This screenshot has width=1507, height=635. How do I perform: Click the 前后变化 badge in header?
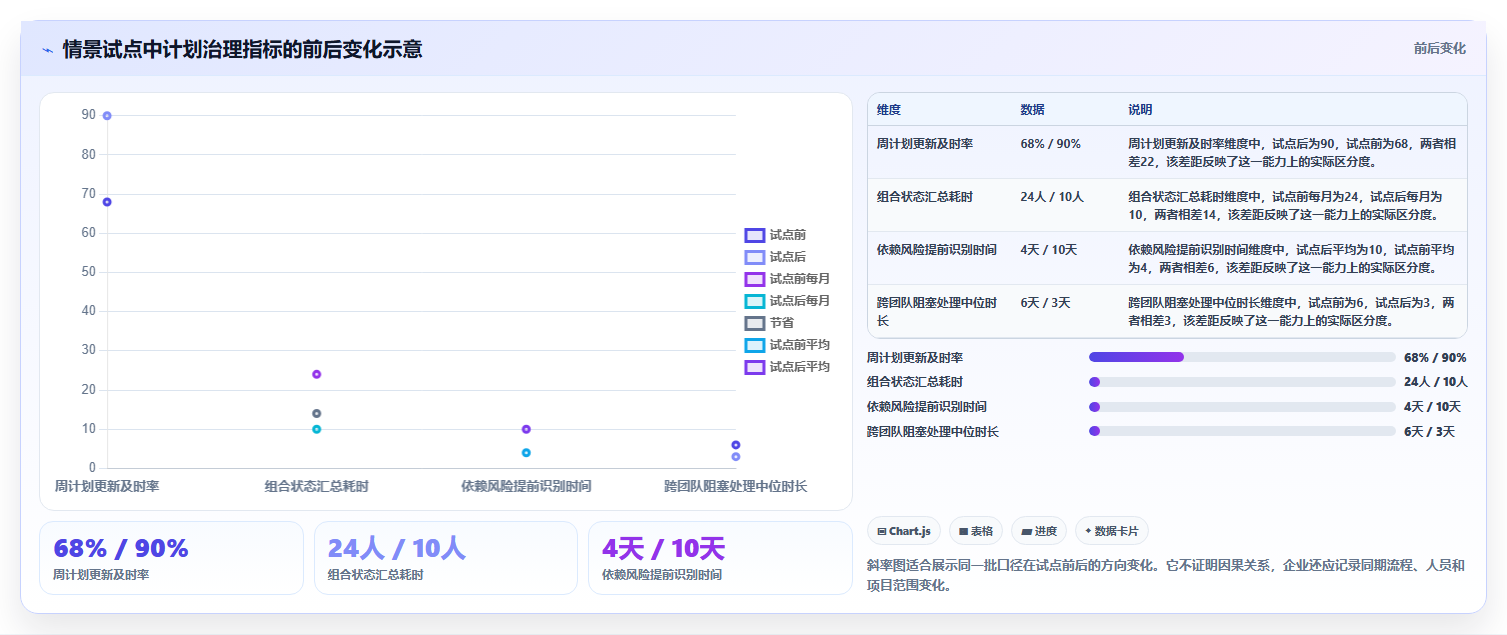click(1439, 48)
